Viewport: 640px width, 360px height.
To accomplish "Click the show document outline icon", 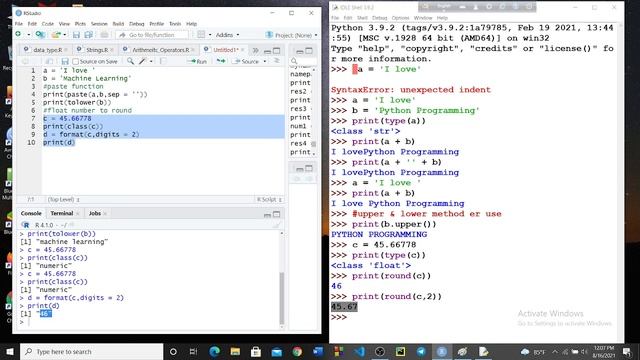I will pos(277,61).
